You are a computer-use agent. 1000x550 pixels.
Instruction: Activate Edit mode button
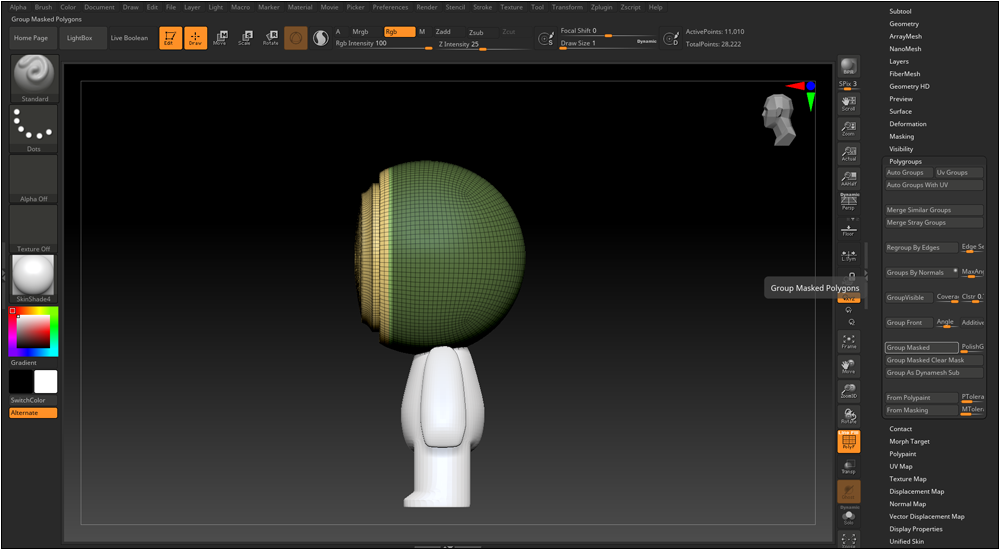[171, 38]
